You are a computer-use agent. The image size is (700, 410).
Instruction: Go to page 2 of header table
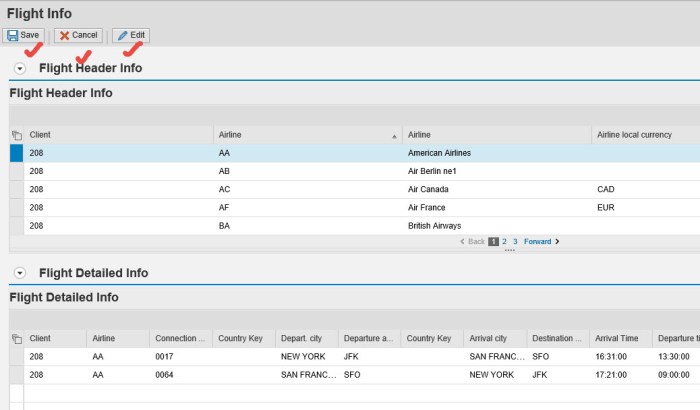coord(504,241)
